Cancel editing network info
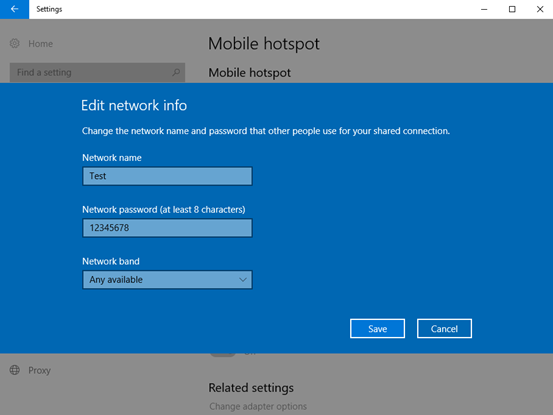This screenshot has height=415, width=553. click(x=444, y=329)
